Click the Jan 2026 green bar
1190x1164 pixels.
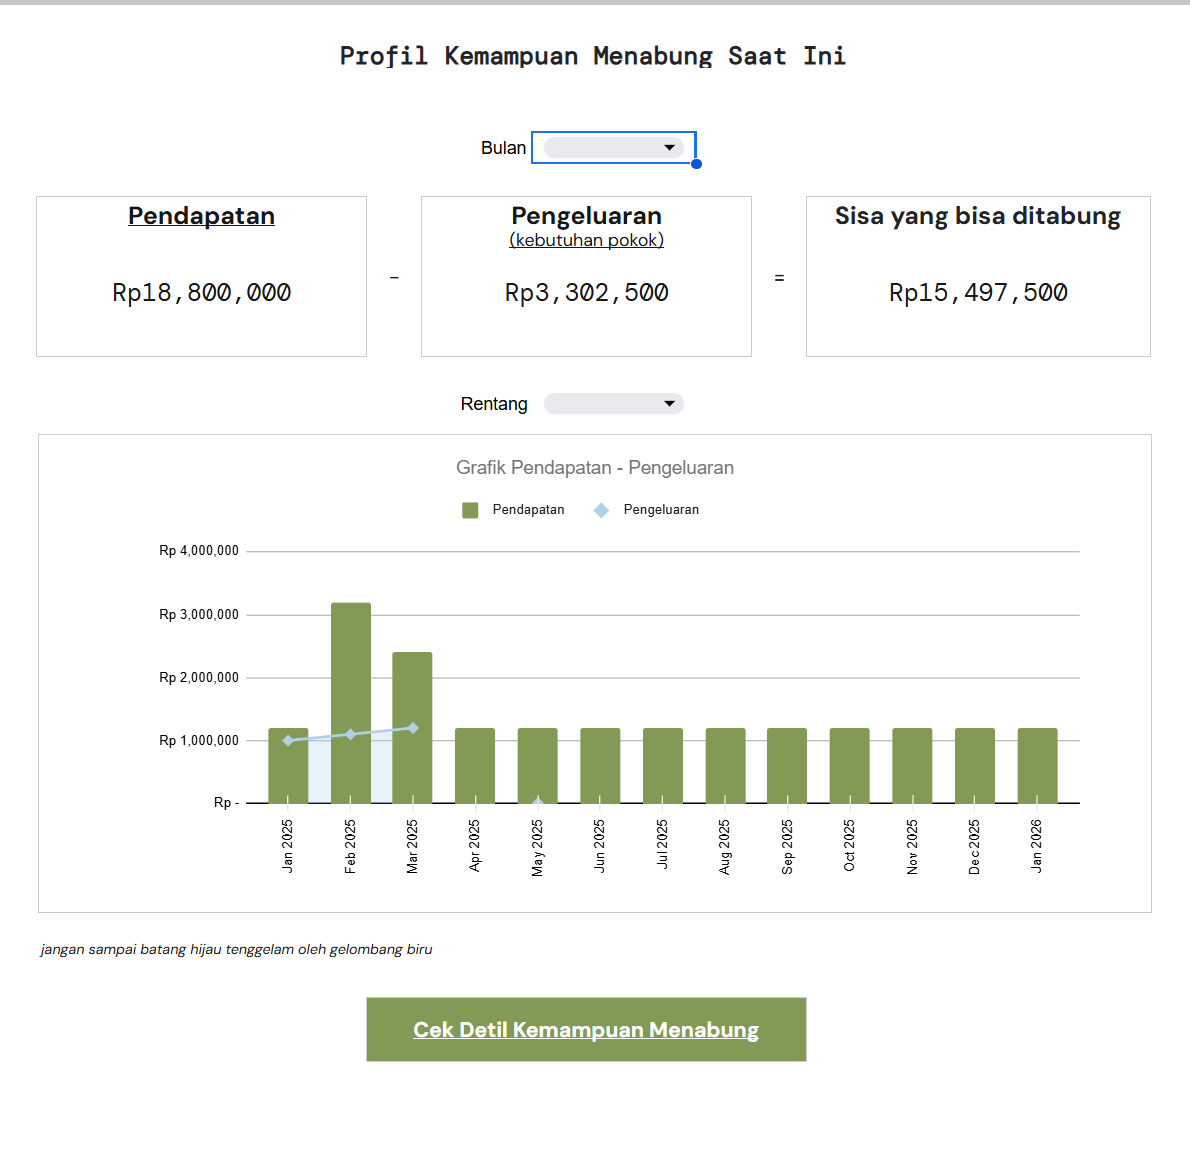coord(1037,765)
